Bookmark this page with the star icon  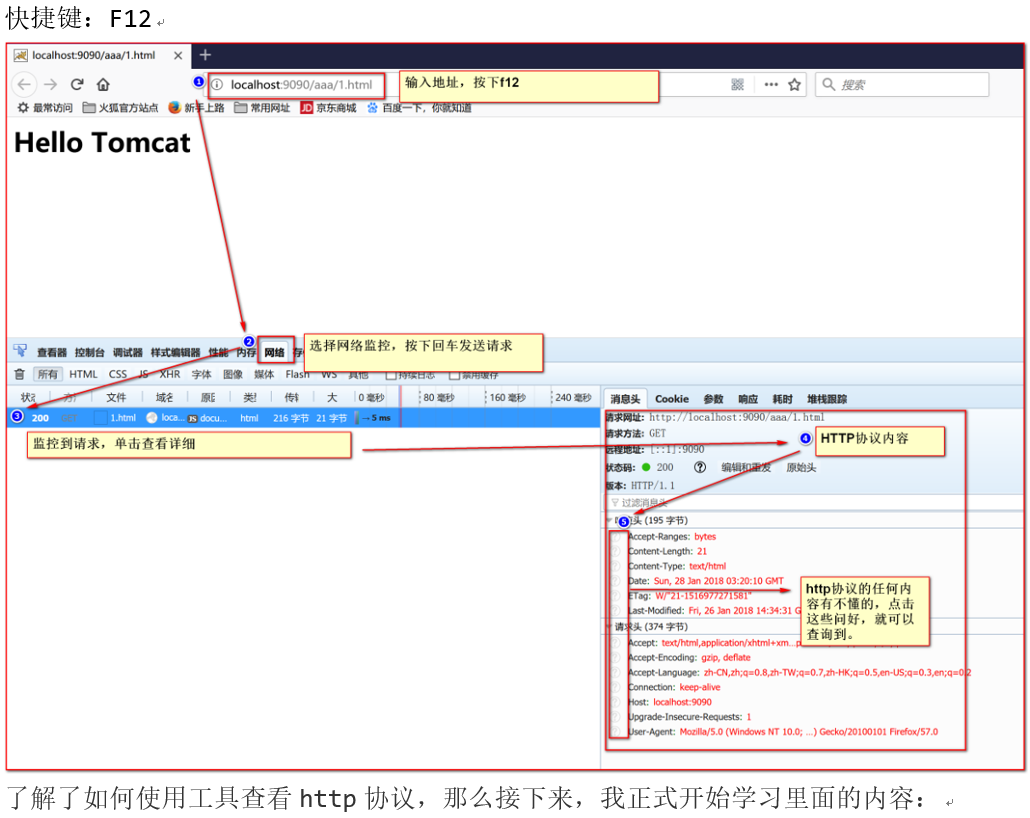pyautogui.click(x=794, y=84)
